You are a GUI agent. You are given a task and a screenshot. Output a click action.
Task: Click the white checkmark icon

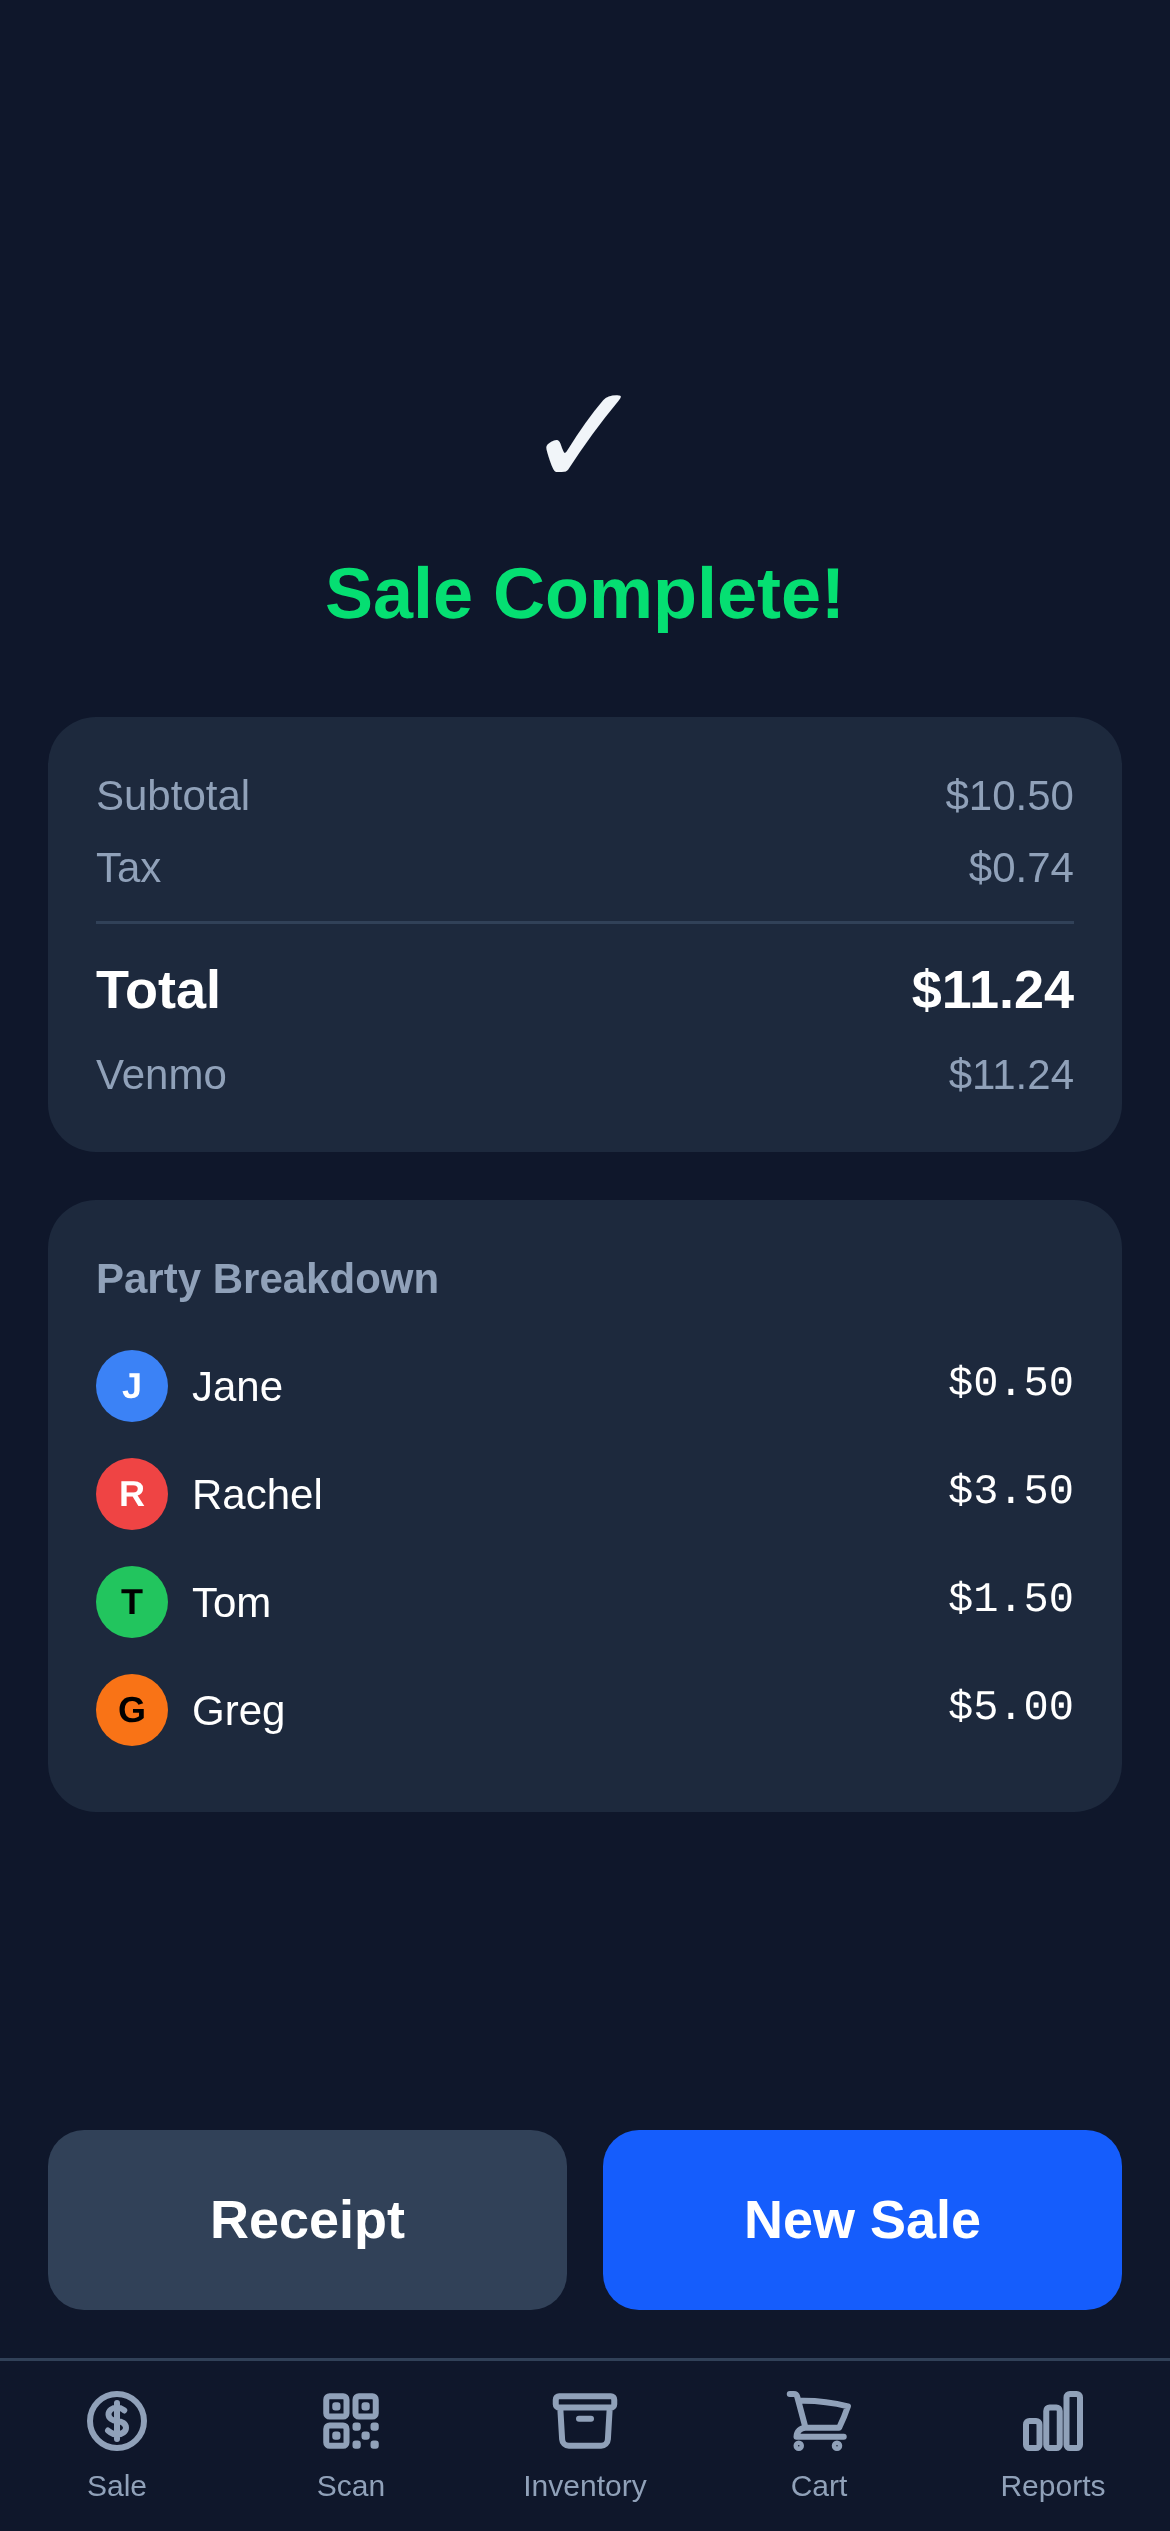[x=583, y=434]
